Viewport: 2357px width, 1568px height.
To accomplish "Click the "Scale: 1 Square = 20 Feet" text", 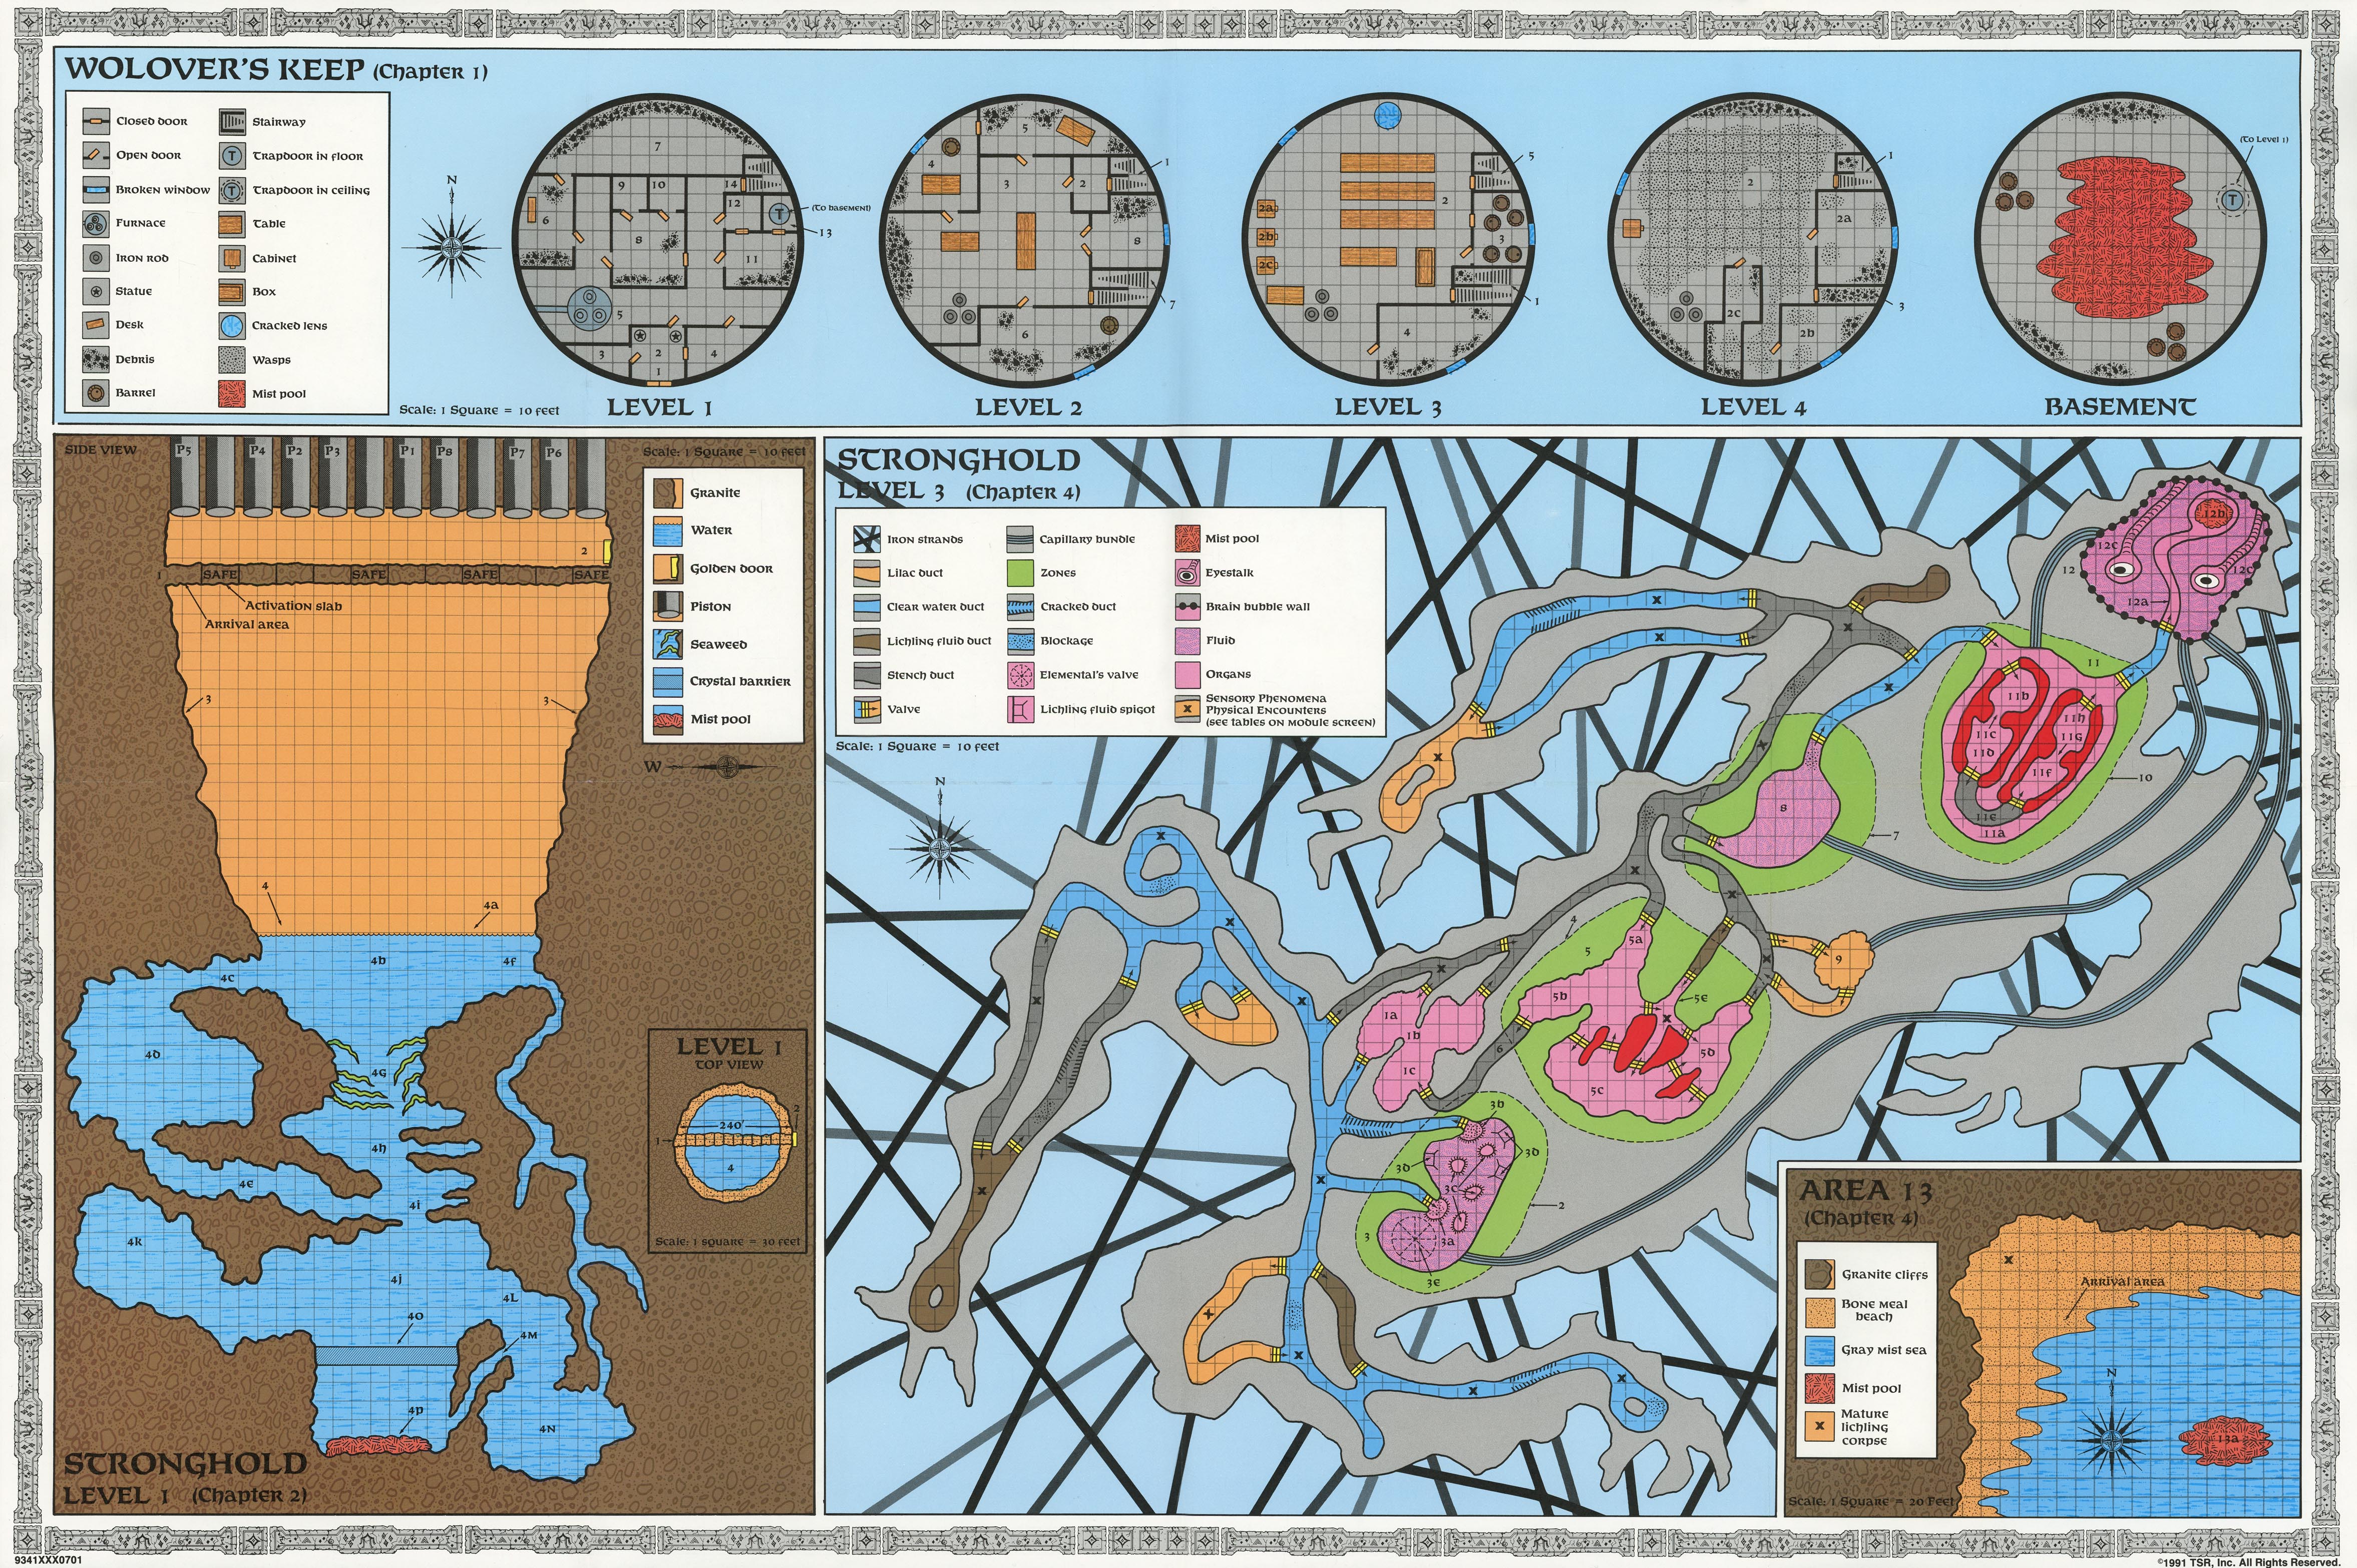I will click(1871, 1501).
